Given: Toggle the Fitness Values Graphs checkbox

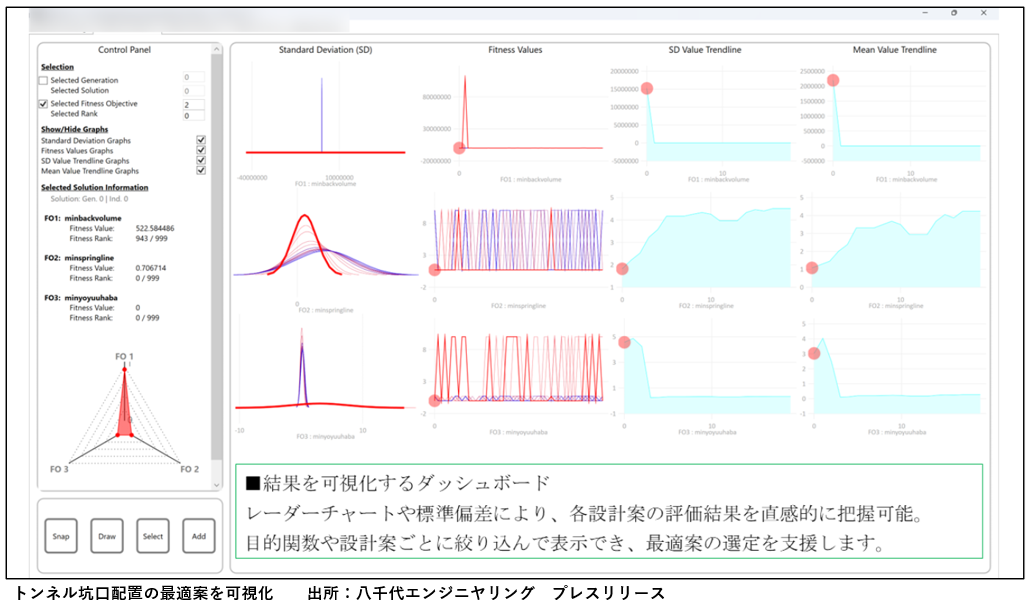Looking at the screenshot, I should (x=201, y=151).
